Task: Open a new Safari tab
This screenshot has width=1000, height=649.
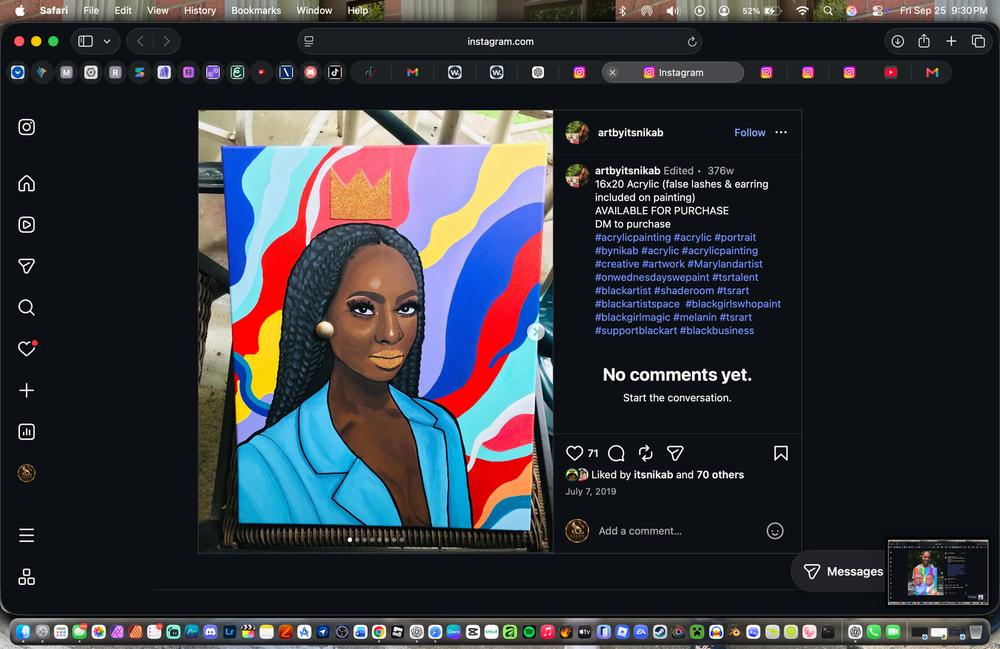Action: click(x=951, y=41)
